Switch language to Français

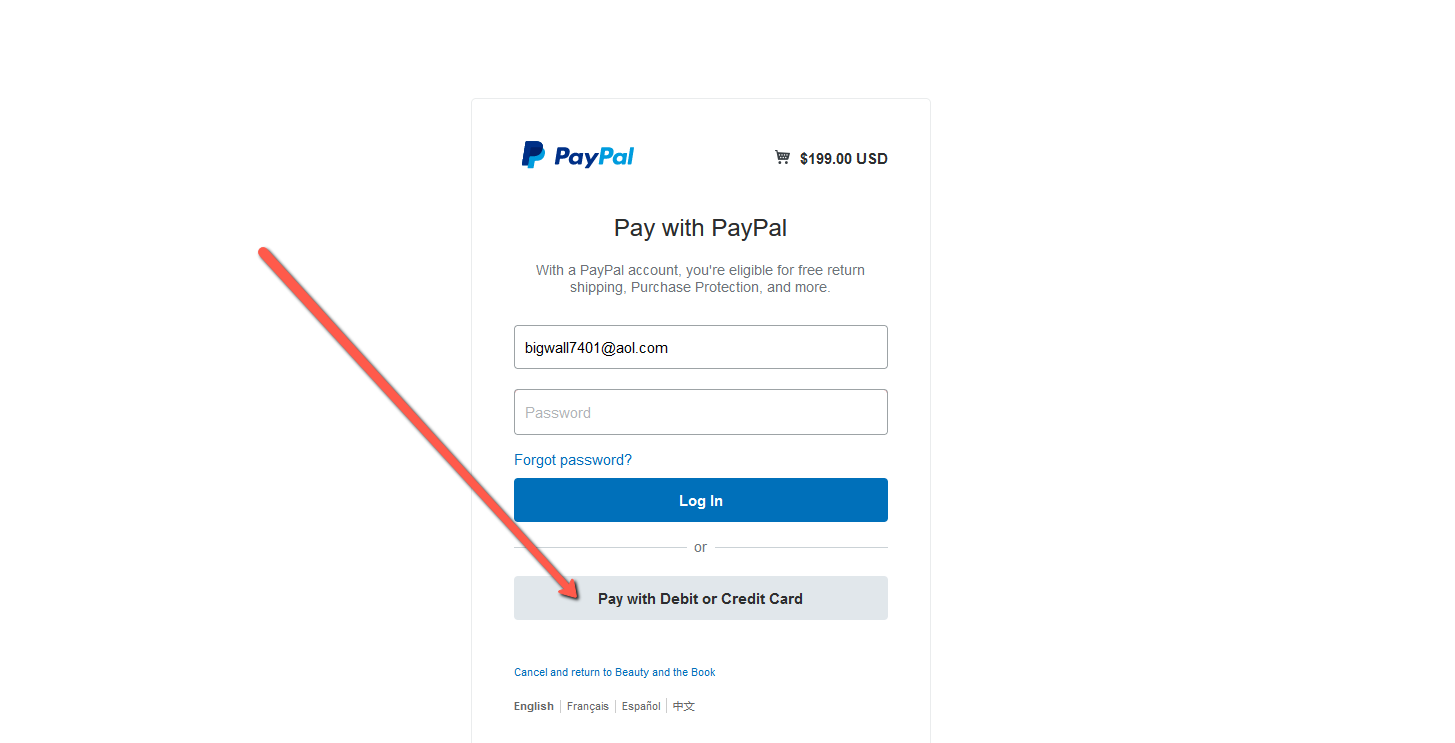click(x=588, y=706)
